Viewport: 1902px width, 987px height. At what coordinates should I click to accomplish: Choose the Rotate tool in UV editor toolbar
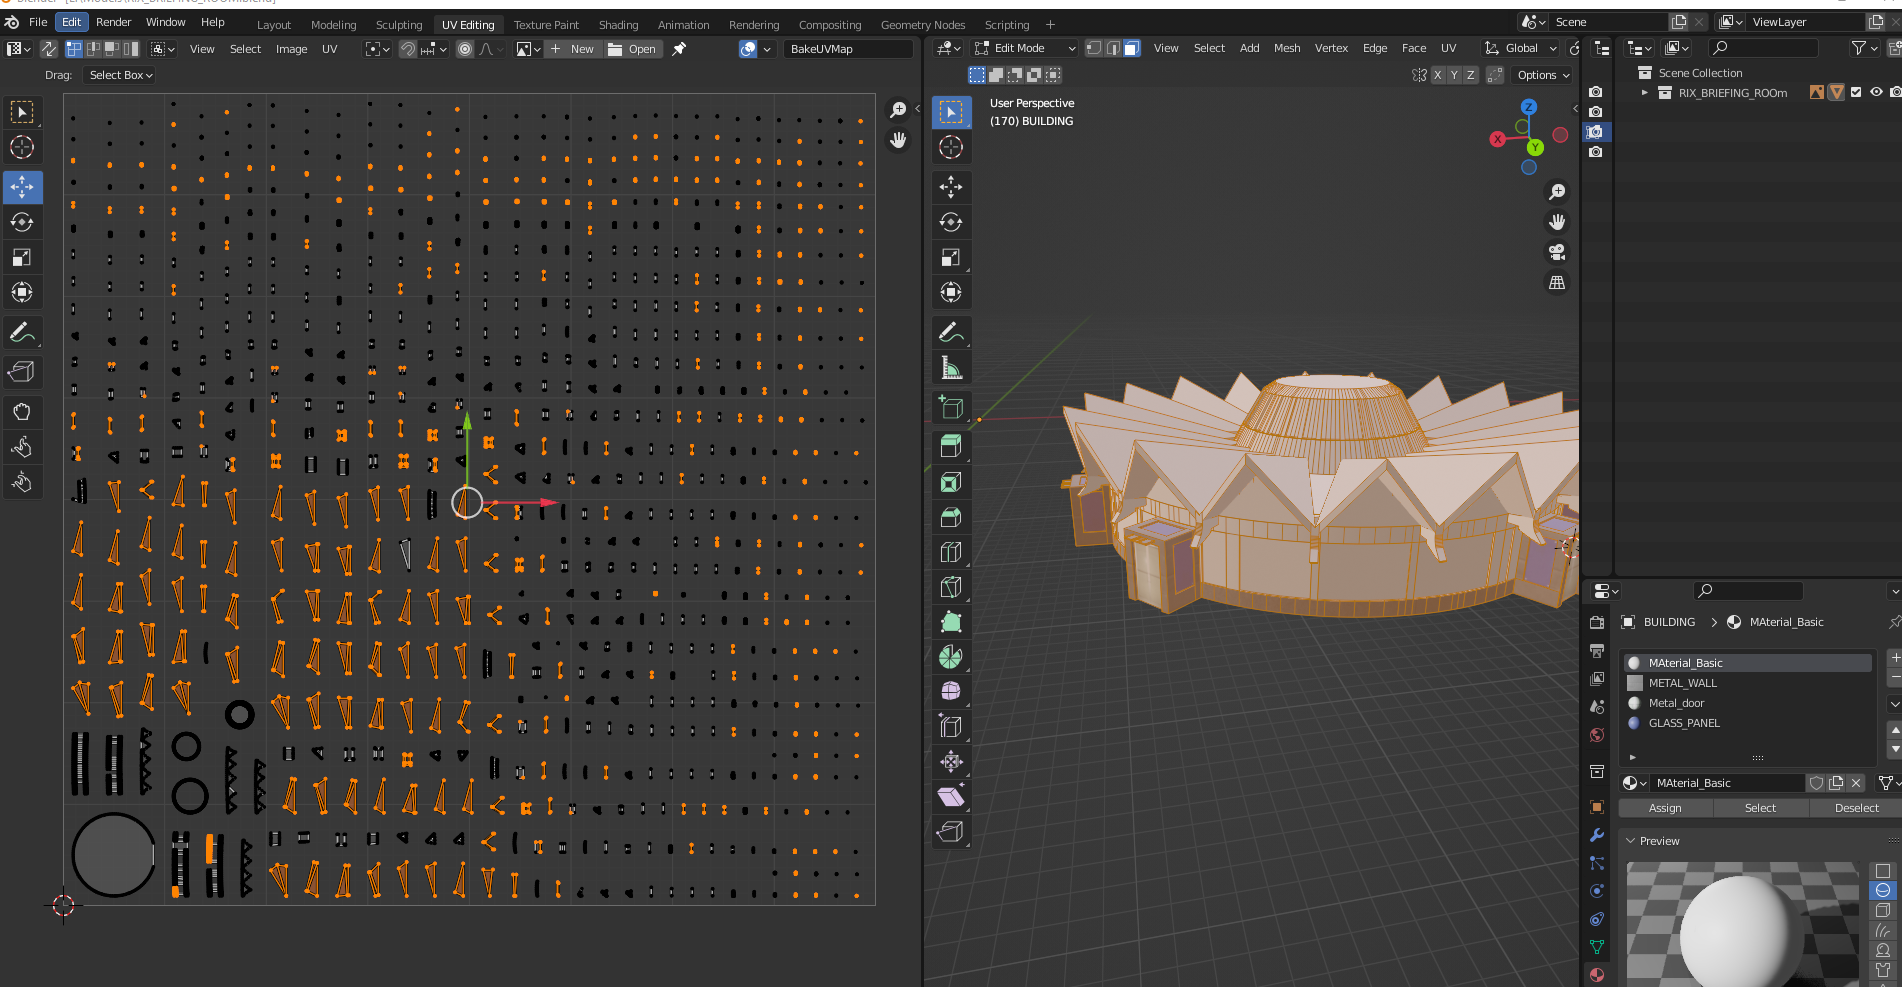point(22,222)
